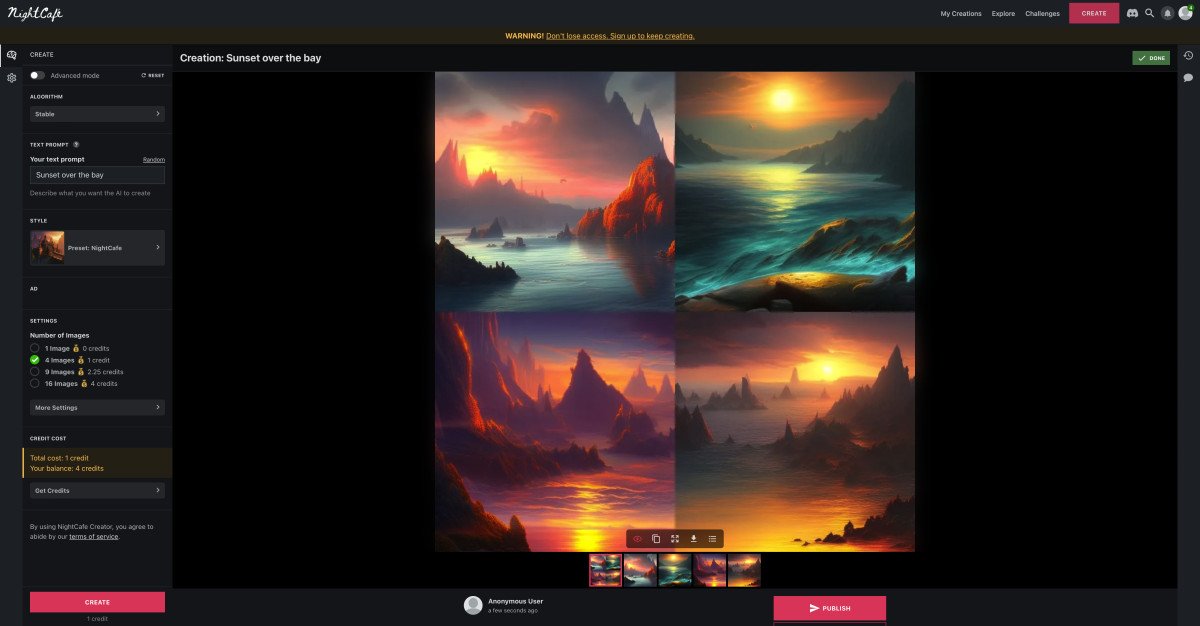Click the text prompt input field

point(97,175)
